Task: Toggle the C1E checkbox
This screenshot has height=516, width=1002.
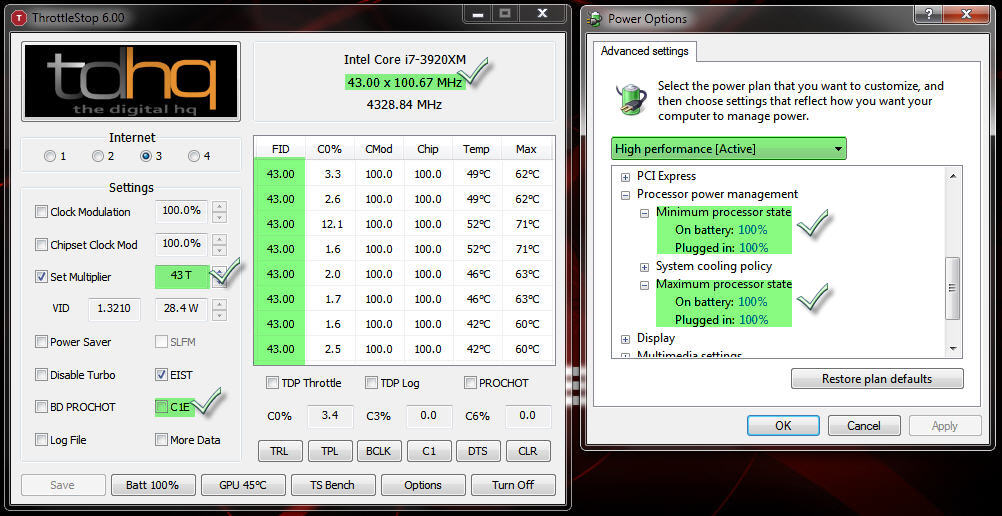Action: (162, 407)
